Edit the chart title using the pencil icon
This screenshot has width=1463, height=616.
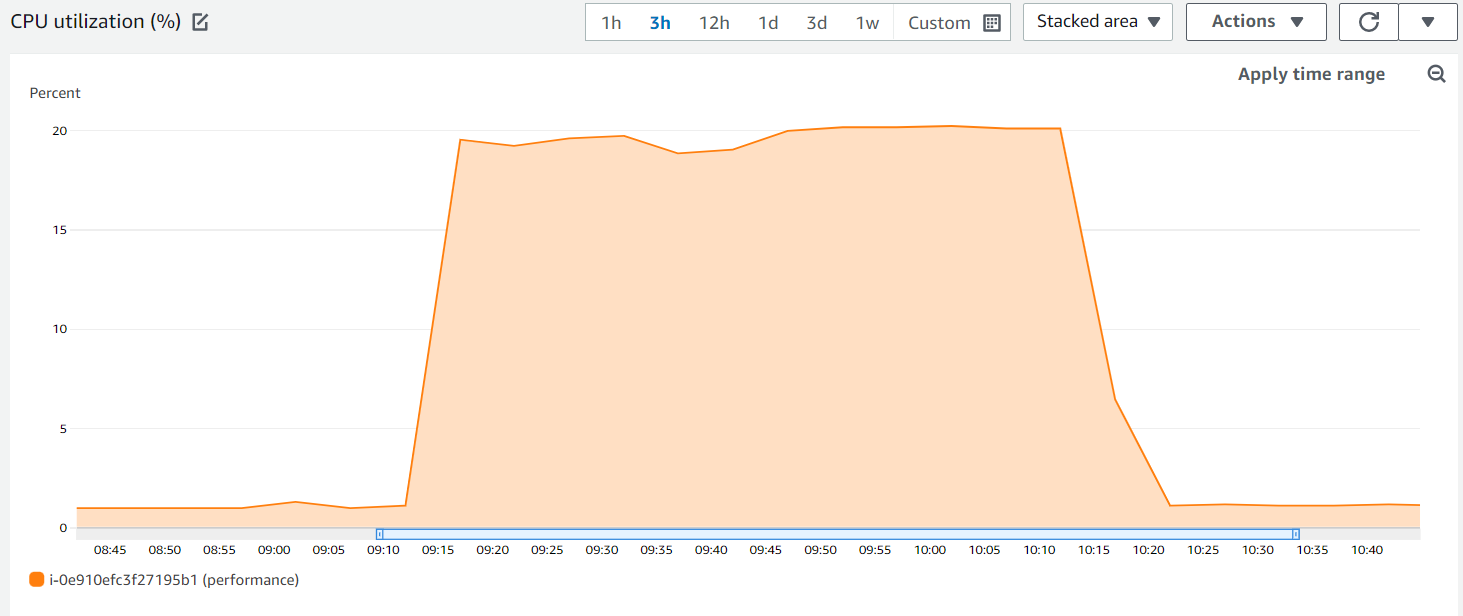(199, 21)
